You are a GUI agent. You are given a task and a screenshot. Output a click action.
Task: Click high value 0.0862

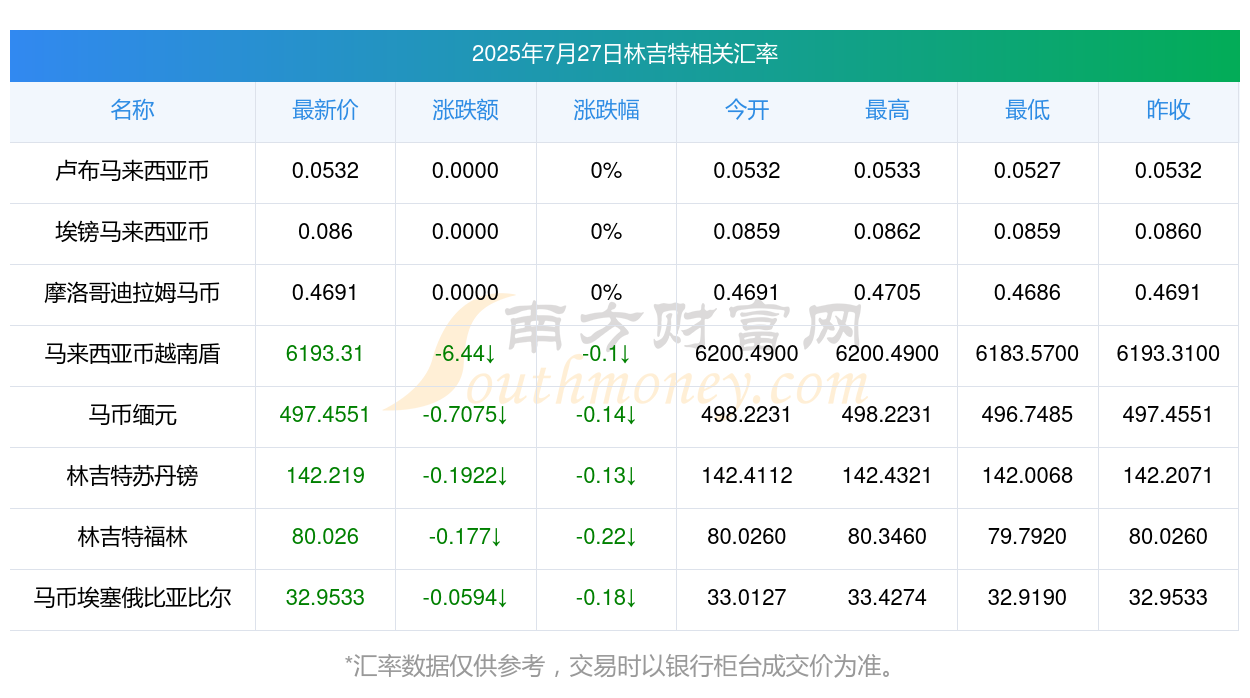click(x=887, y=232)
